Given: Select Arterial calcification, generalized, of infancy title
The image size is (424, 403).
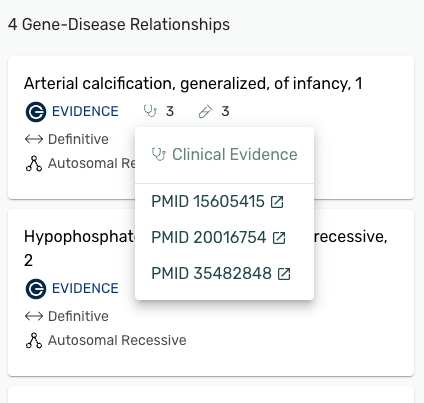Looking at the screenshot, I should [193, 83].
